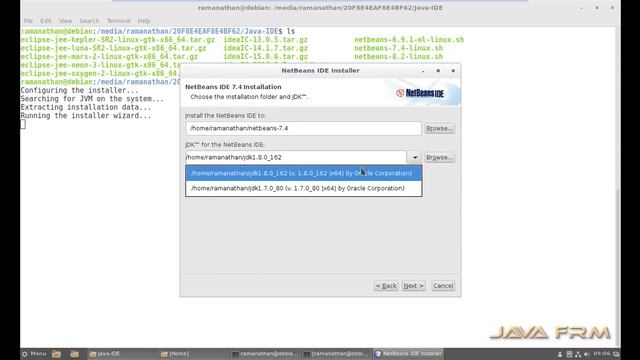Viewport: 640px width, 360px height.
Task: Click the NetBeans IDE Installer title bar
Action: pyautogui.click(x=320, y=71)
